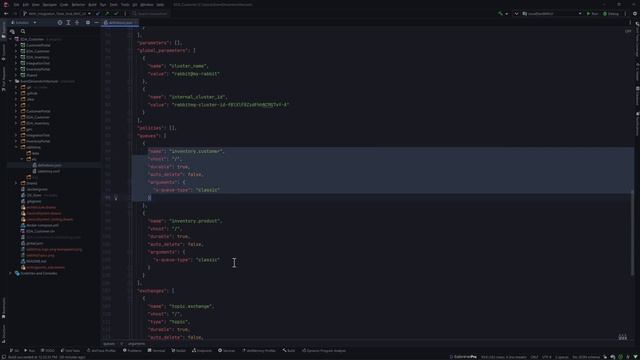
Task: Open the dotTrace Profiler tool window
Action: (x=101, y=350)
